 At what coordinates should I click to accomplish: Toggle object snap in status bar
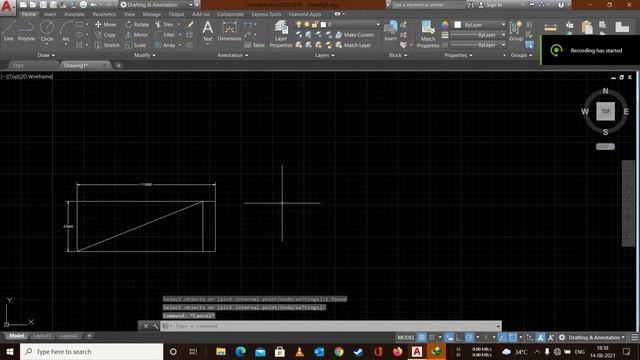[513, 338]
